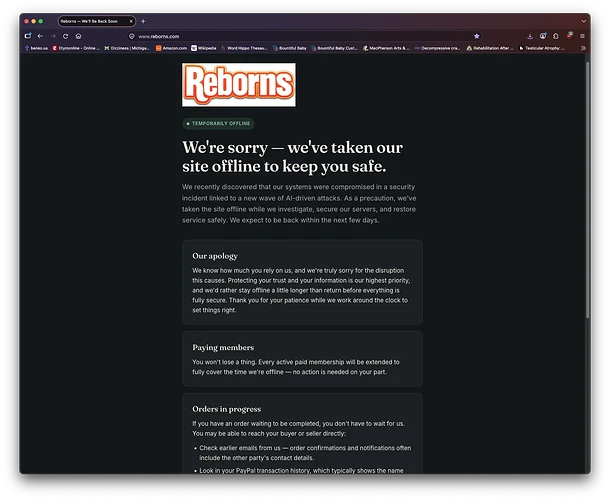This screenshot has height=500, width=610.
Task: Open the Dizziness Michigan bookmark
Action: pyautogui.click(x=127, y=48)
